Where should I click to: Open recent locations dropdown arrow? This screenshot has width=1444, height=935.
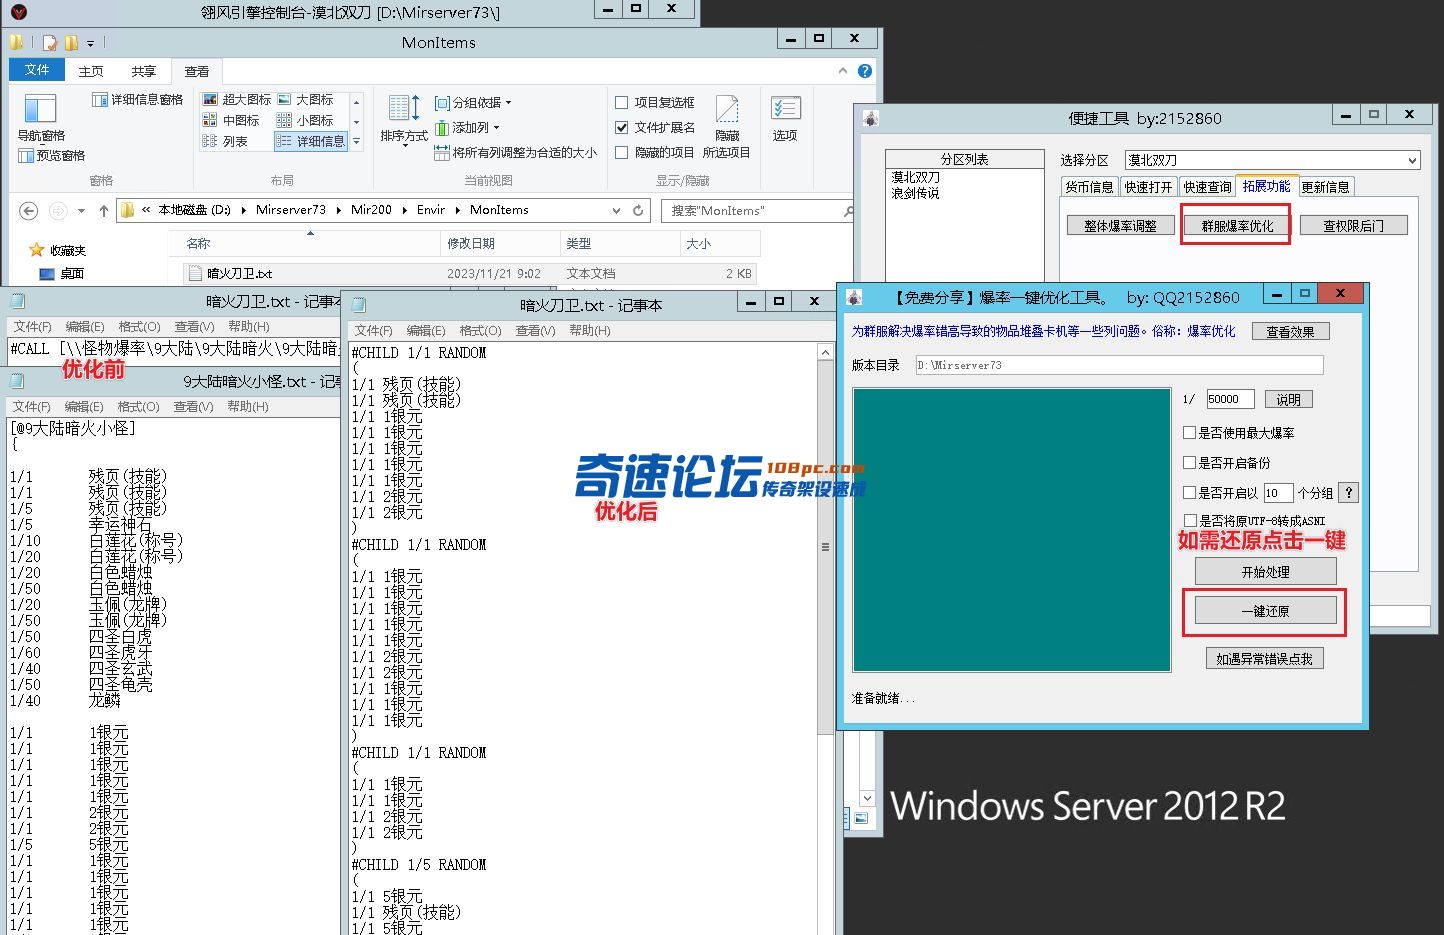(80, 211)
